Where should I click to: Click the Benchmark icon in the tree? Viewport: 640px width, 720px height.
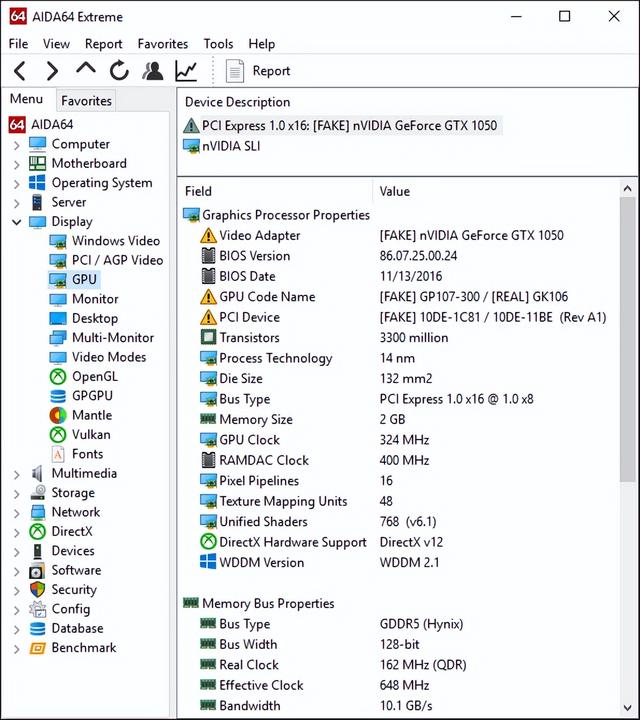pos(37,648)
